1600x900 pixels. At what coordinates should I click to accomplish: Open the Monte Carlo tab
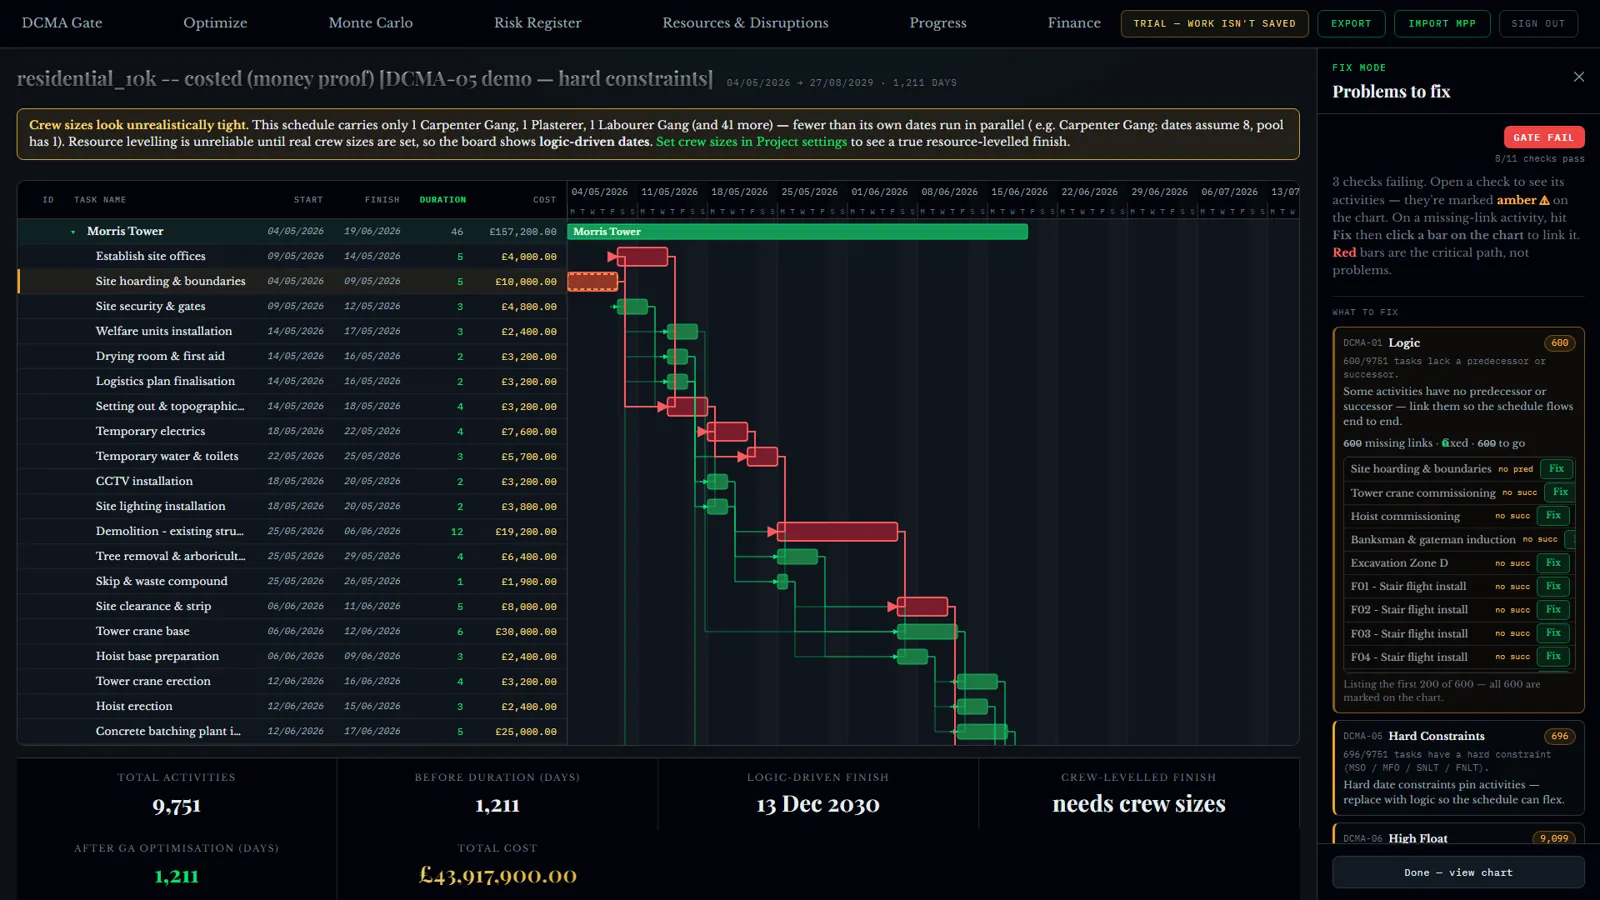[371, 23]
